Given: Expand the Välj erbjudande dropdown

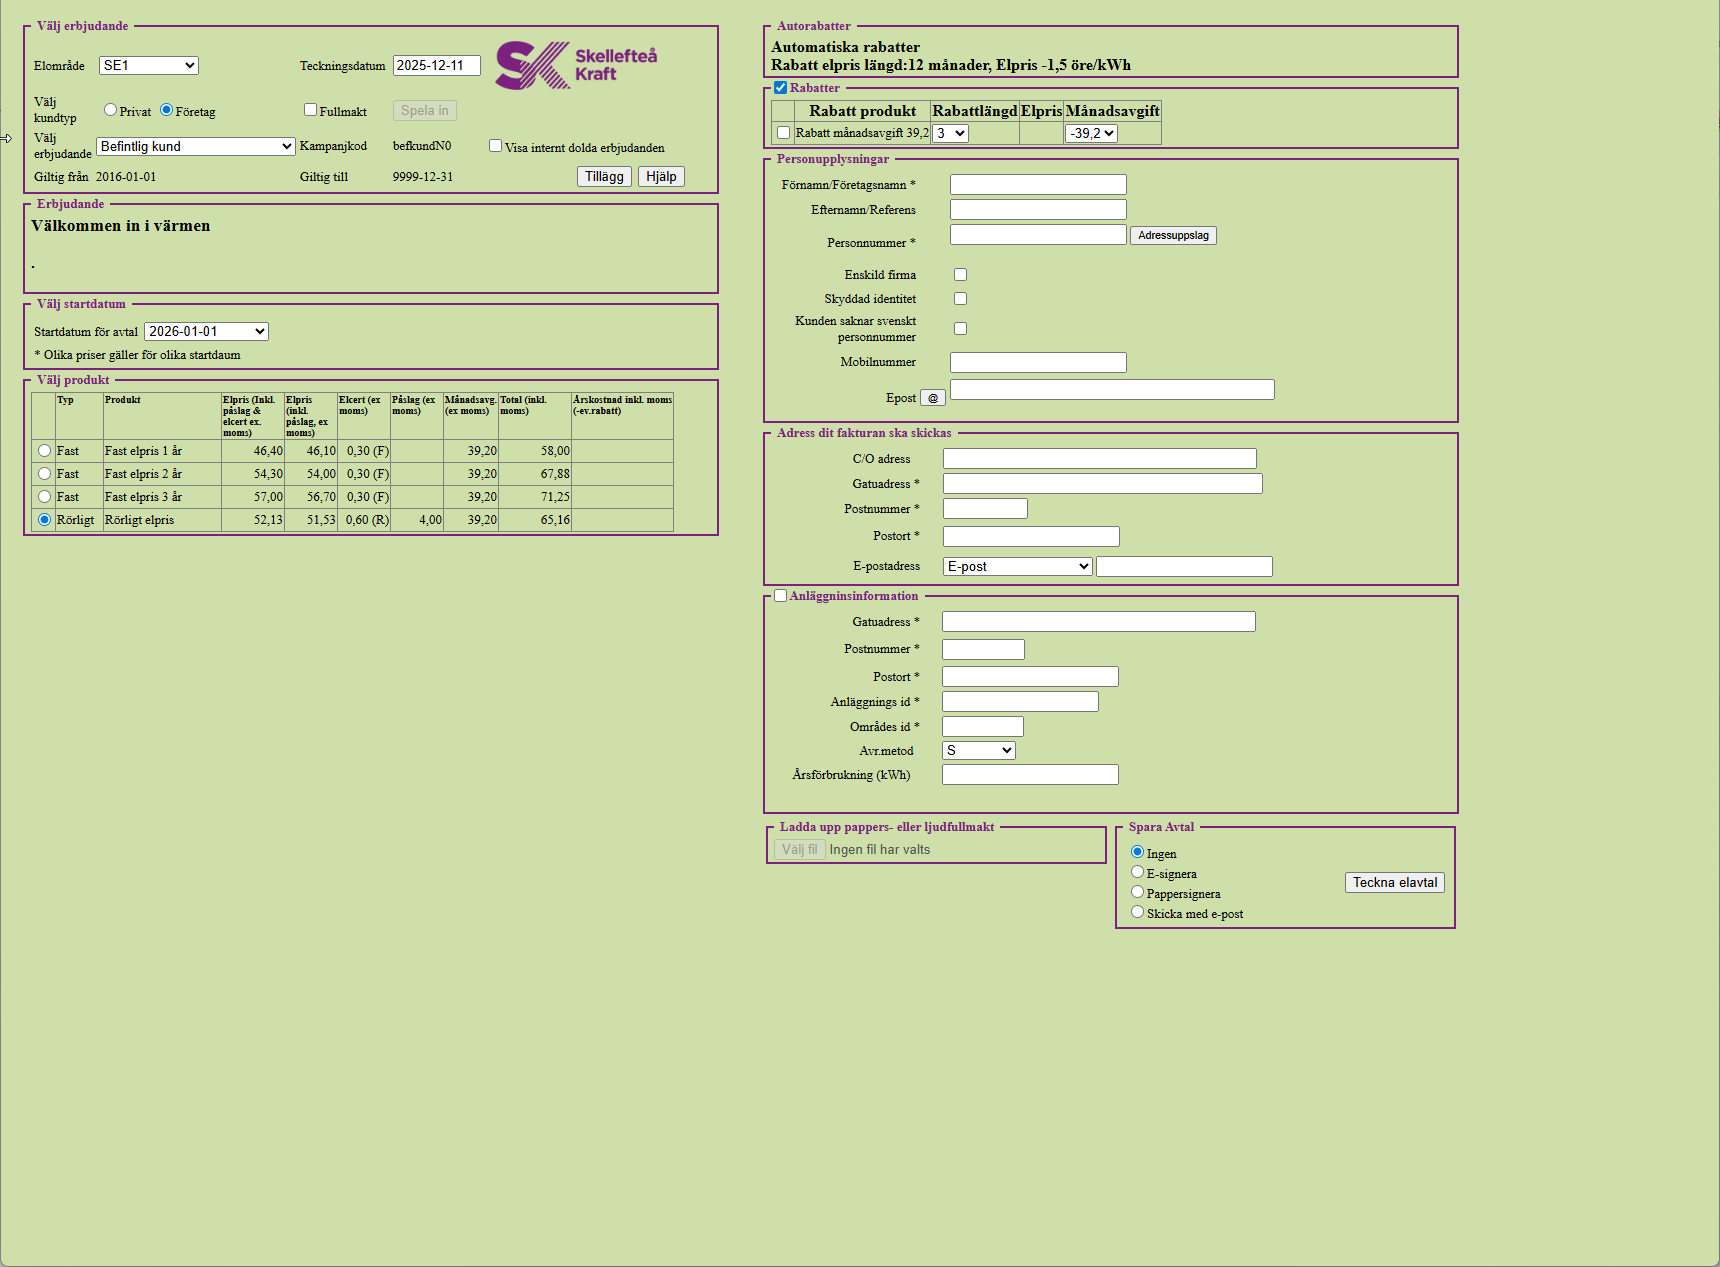Looking at the screenshot, I should (x=196, y=147).
